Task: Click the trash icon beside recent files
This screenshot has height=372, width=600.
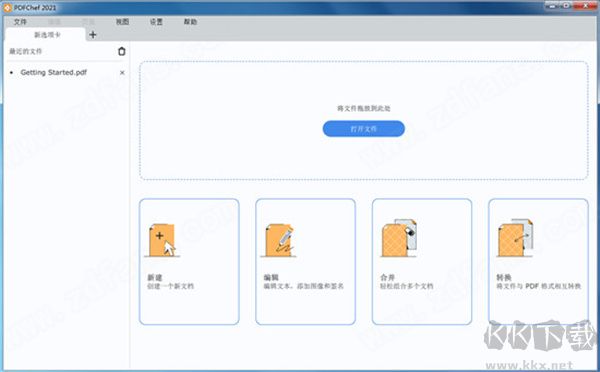Action: click(x=122, y=51)
